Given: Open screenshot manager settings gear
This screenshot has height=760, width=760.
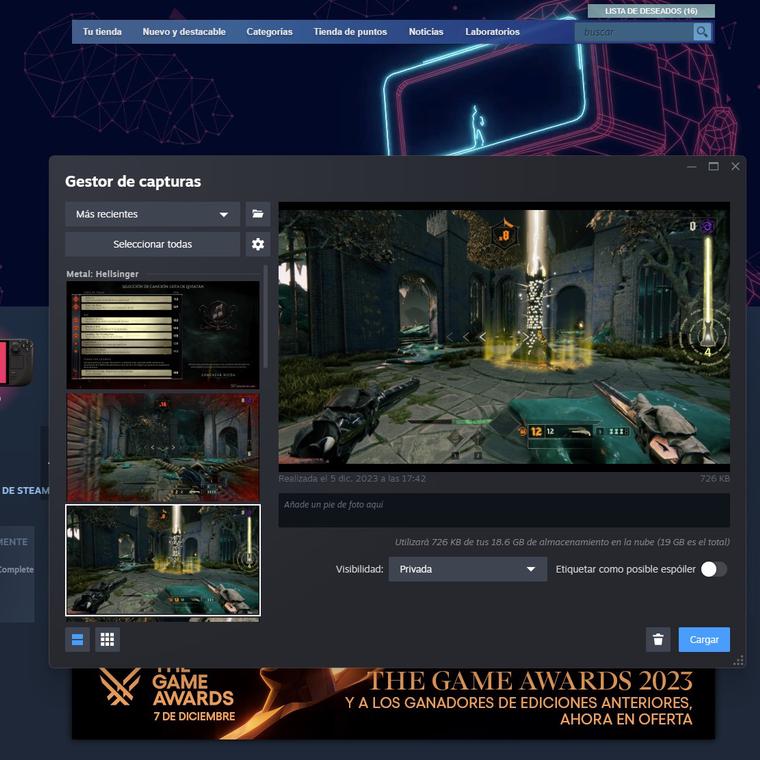Looking at the screenshot, I should pyautogui.click(x=258, y=244).
